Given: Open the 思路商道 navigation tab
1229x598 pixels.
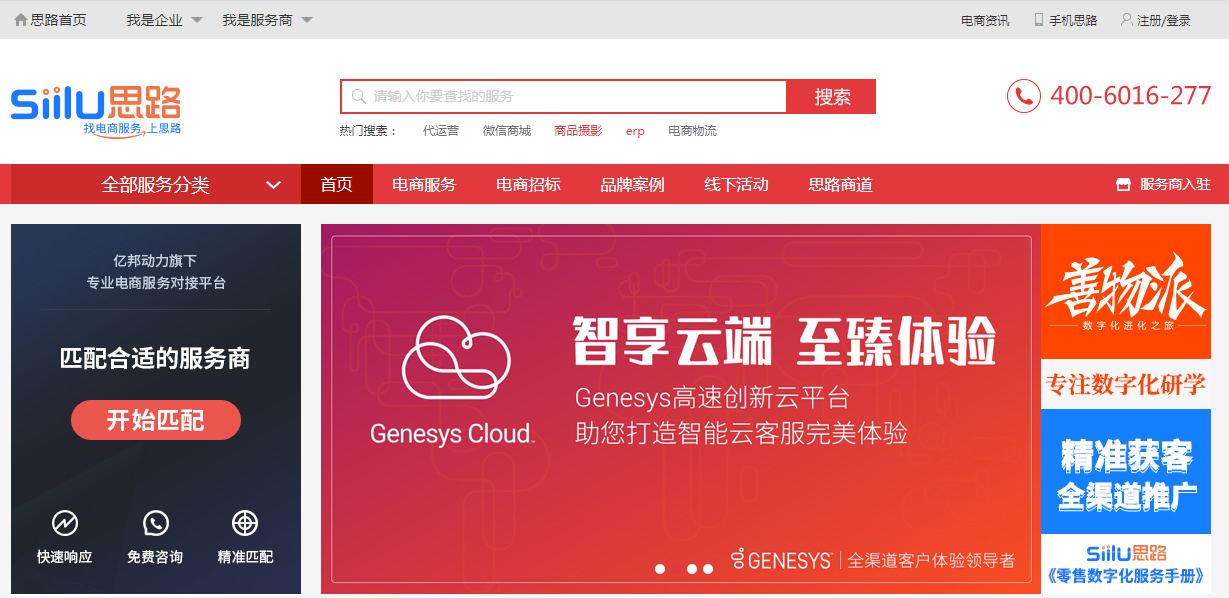Looking at the screenshot, I should pos(840,184).
